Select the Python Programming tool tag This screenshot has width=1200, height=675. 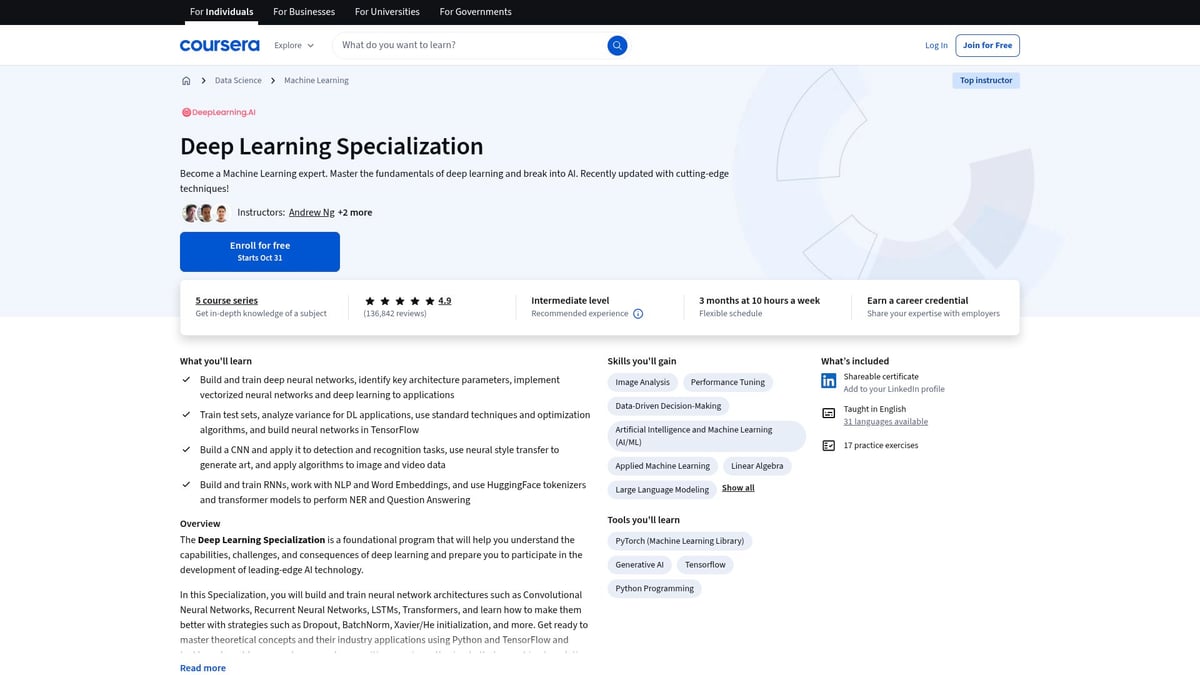(655, 589)
